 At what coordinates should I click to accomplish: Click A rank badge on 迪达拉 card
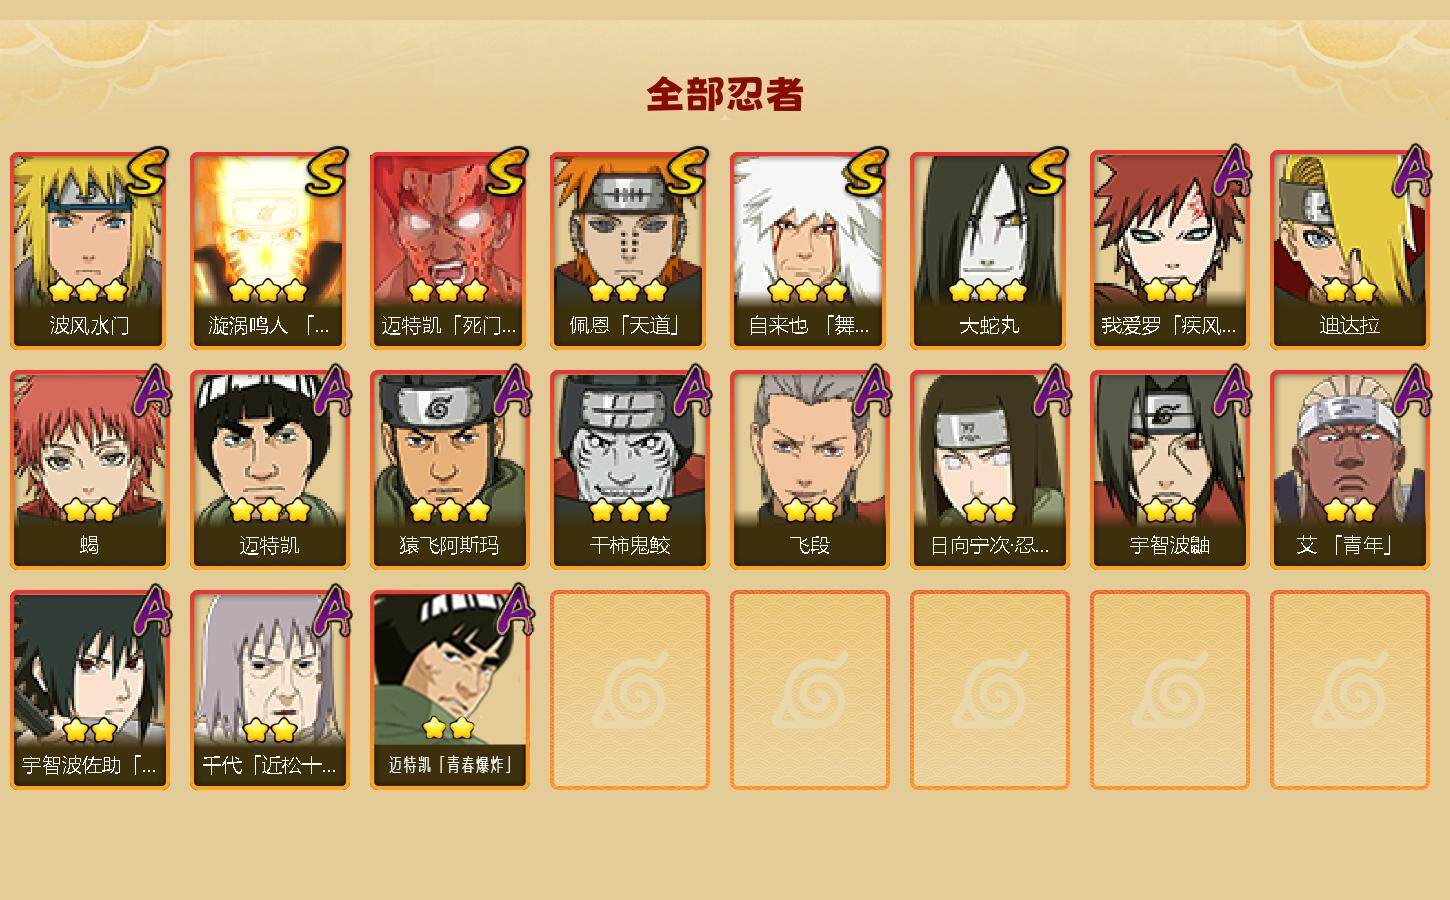[x=1413, y=172]
